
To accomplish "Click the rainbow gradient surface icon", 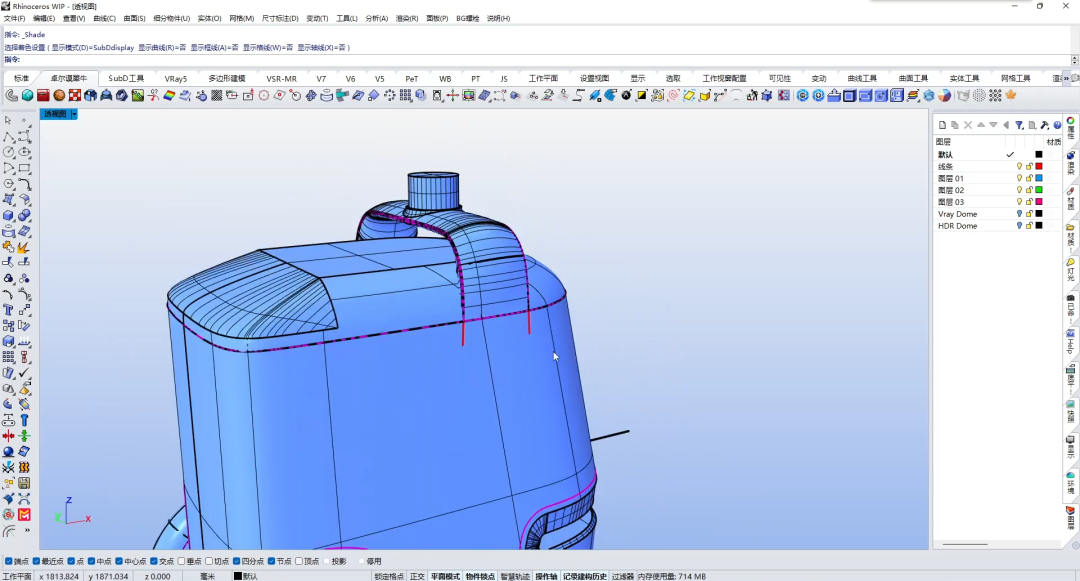I will [169, 96].
